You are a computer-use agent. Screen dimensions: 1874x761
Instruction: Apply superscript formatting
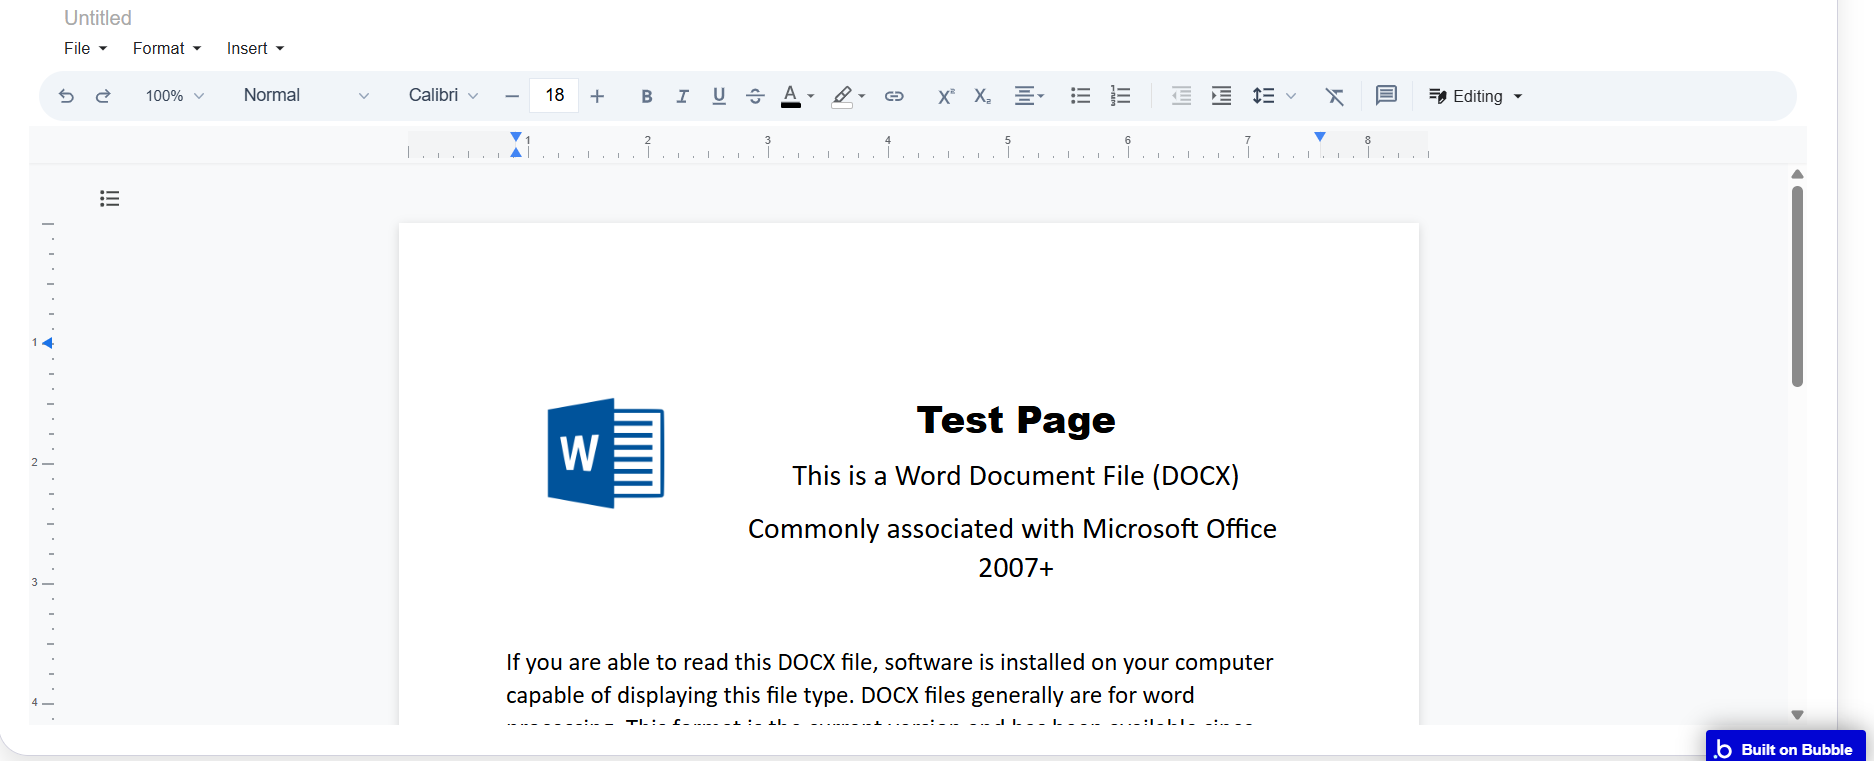click(945, 96)
